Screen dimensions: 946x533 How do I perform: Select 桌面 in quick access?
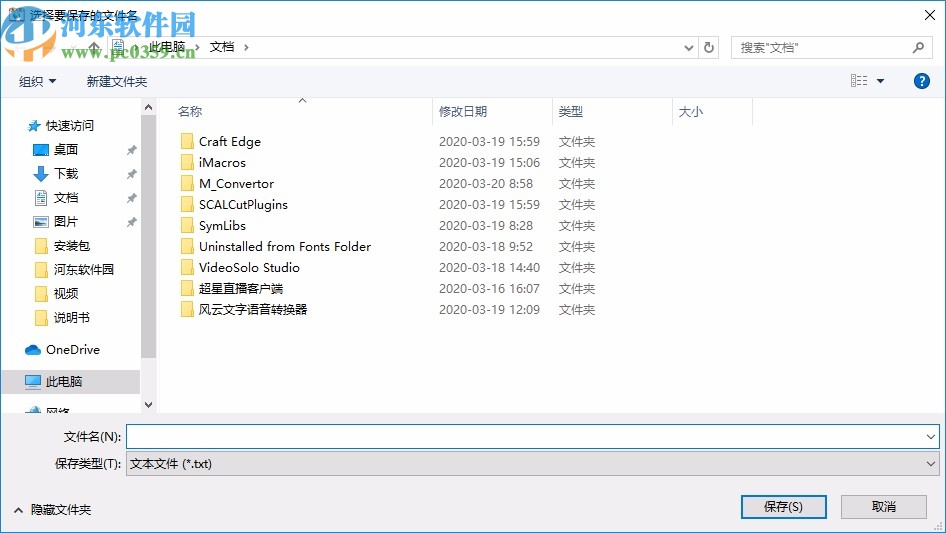pos(66,150)
